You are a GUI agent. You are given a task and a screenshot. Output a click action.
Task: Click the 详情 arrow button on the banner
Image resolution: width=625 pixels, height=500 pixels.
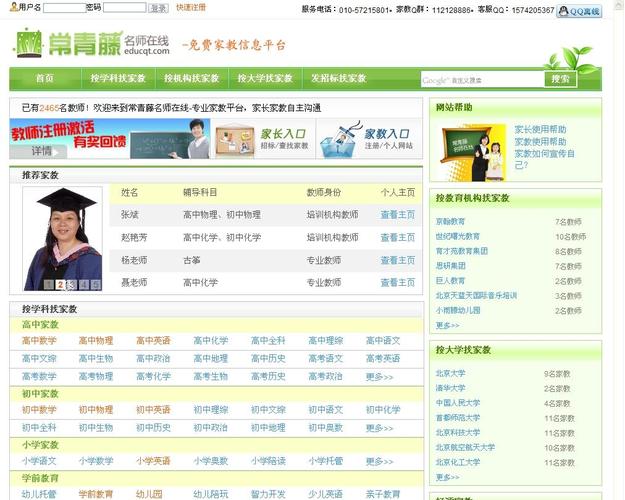coord(38,151)
